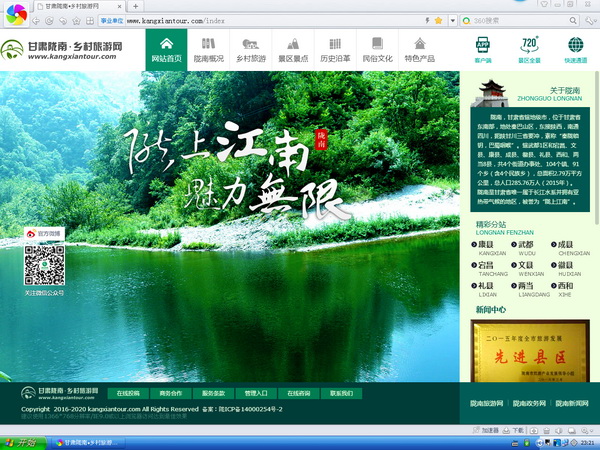Click the 在线投稿 footer button
The height and width of the screenshot is (450, 600).
(128, 393)
